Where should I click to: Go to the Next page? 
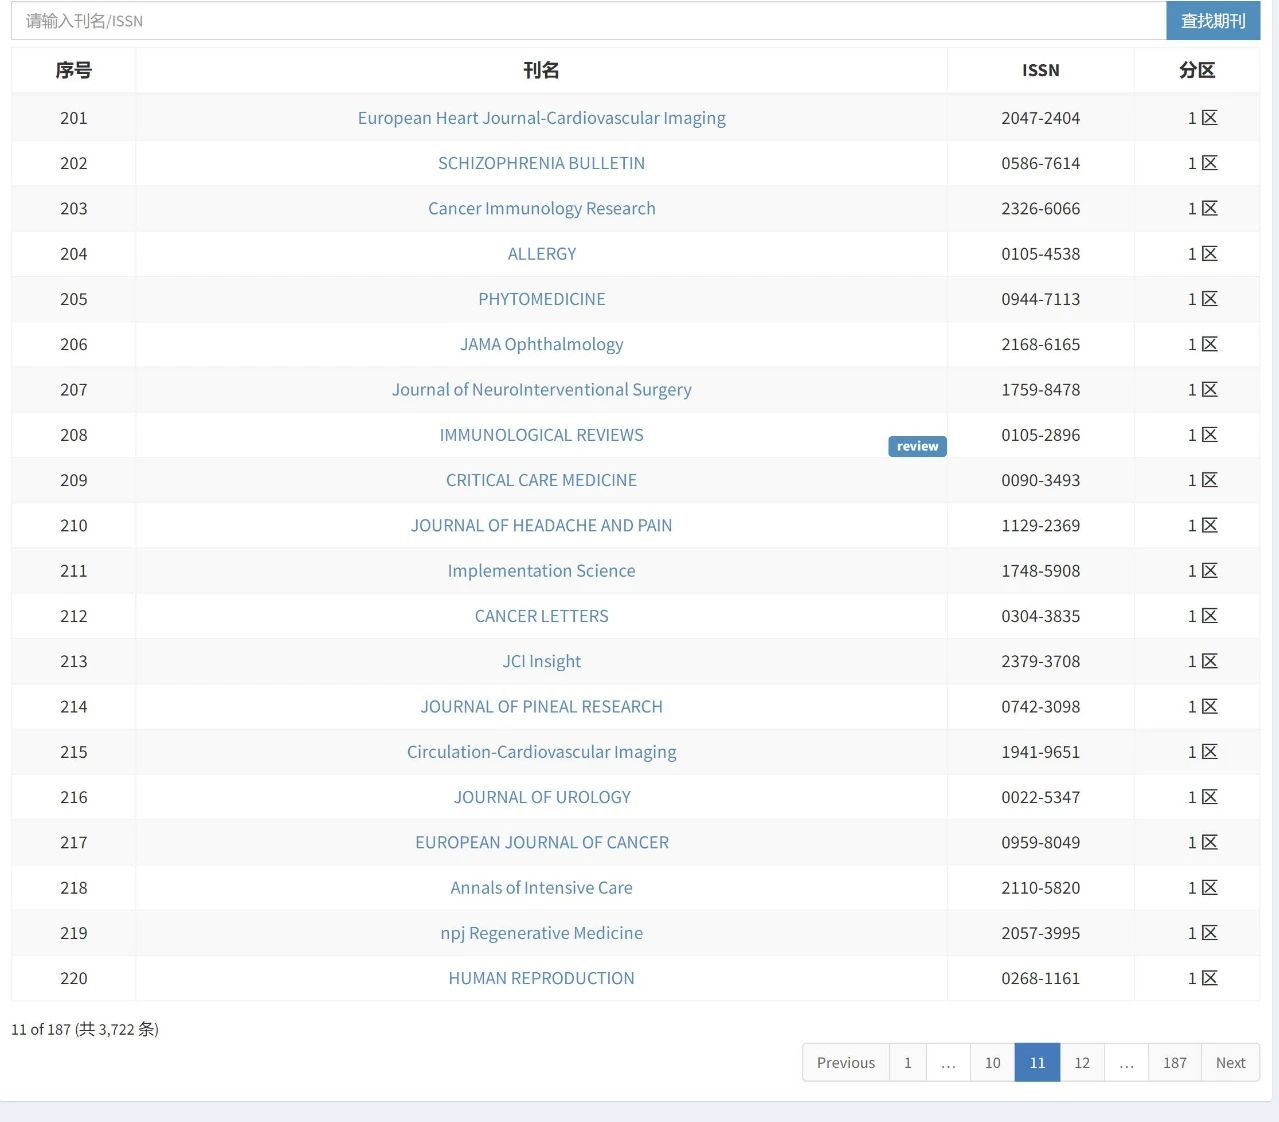[1230, 1062]
